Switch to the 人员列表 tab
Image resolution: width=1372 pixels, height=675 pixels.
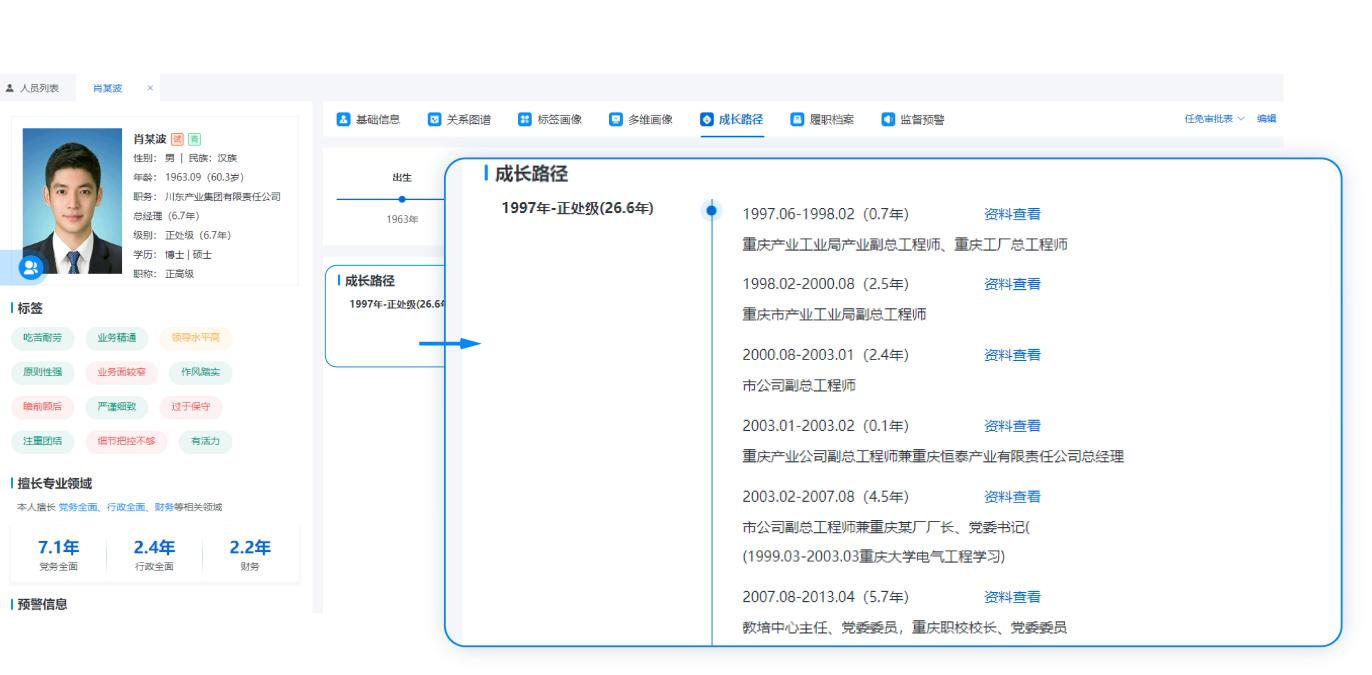[38, 88]
